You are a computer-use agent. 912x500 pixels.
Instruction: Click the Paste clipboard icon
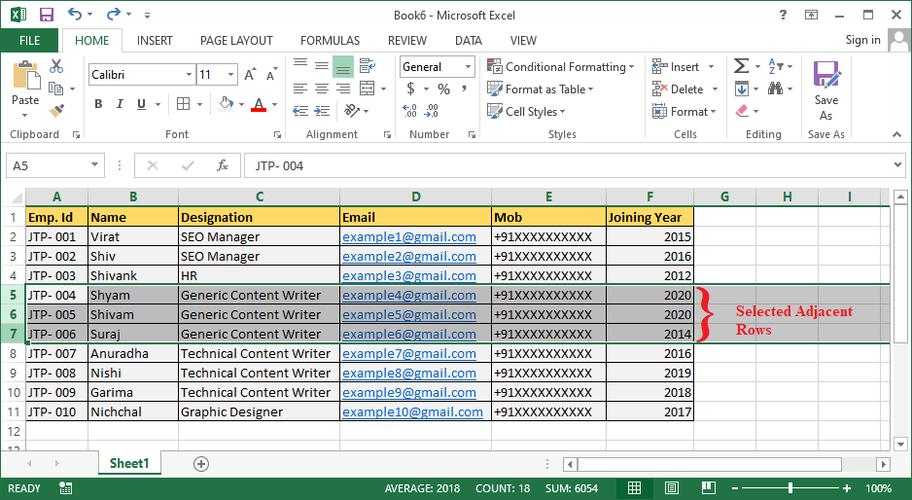click(x=26, y=76)
